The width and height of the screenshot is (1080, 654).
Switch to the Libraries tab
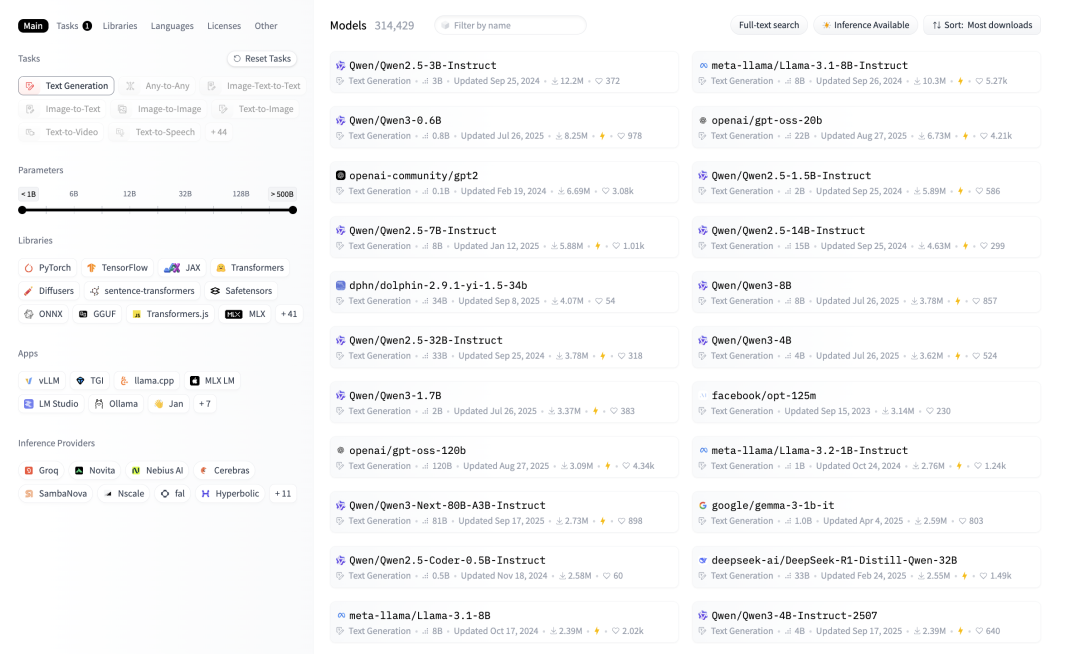pyautogui.click(x=120, y=26)
